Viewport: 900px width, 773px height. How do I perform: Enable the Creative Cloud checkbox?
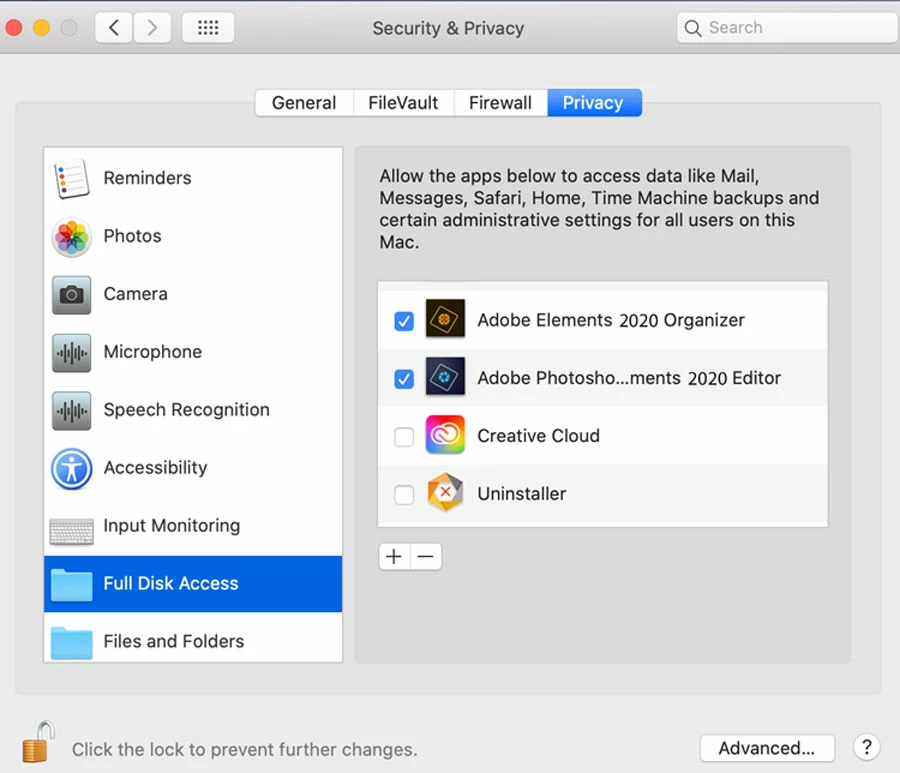[x=404, y=437]
